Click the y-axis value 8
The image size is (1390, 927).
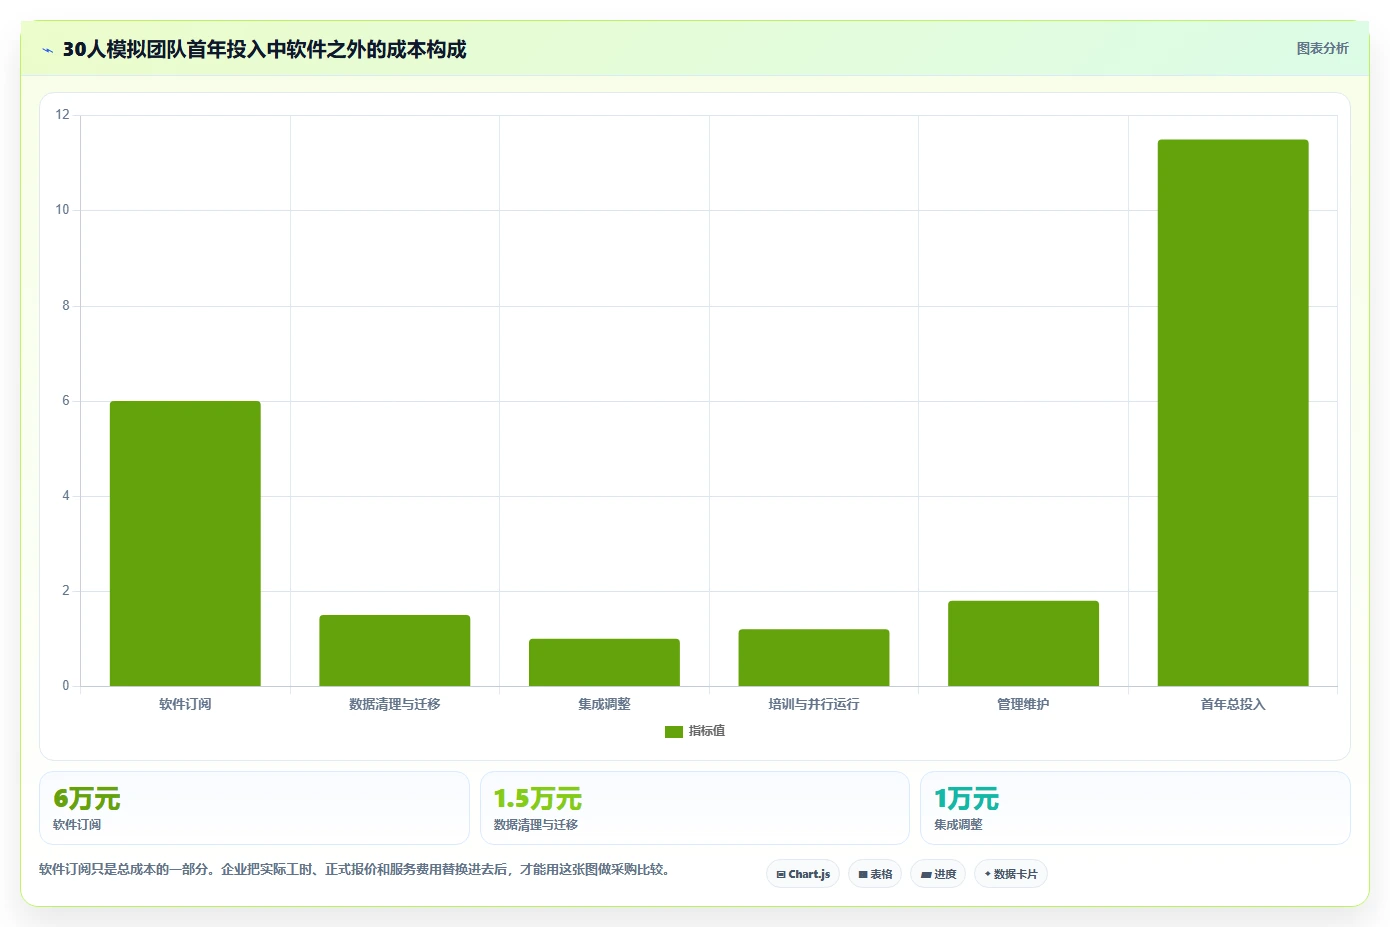coord(66,306)
